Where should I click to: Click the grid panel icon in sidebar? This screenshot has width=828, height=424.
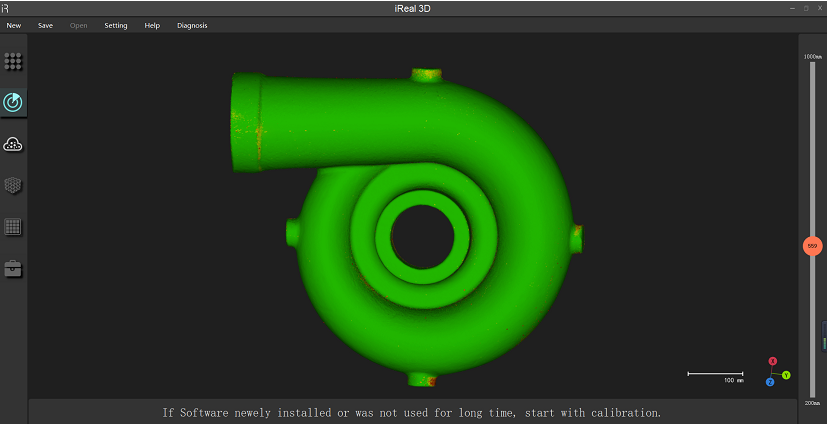click(x=13, y=227)
